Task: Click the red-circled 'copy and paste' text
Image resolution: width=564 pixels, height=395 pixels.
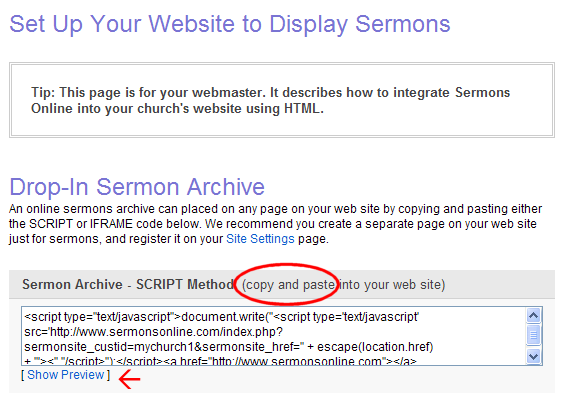Action: pos(288,285)
